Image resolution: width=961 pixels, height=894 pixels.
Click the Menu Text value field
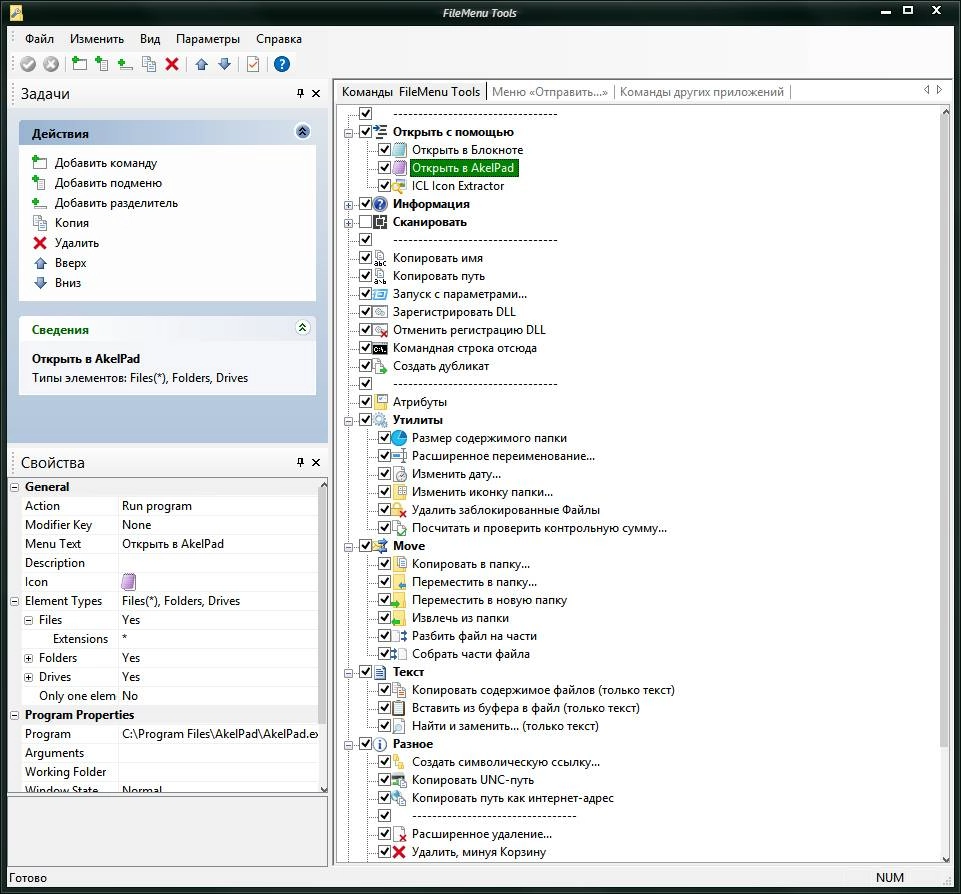pos(219,544)
